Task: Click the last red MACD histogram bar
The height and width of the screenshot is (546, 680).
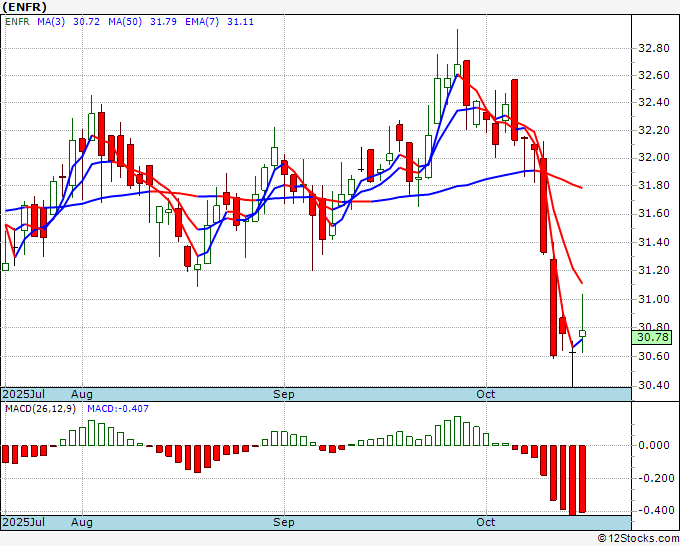Action: 582,479
